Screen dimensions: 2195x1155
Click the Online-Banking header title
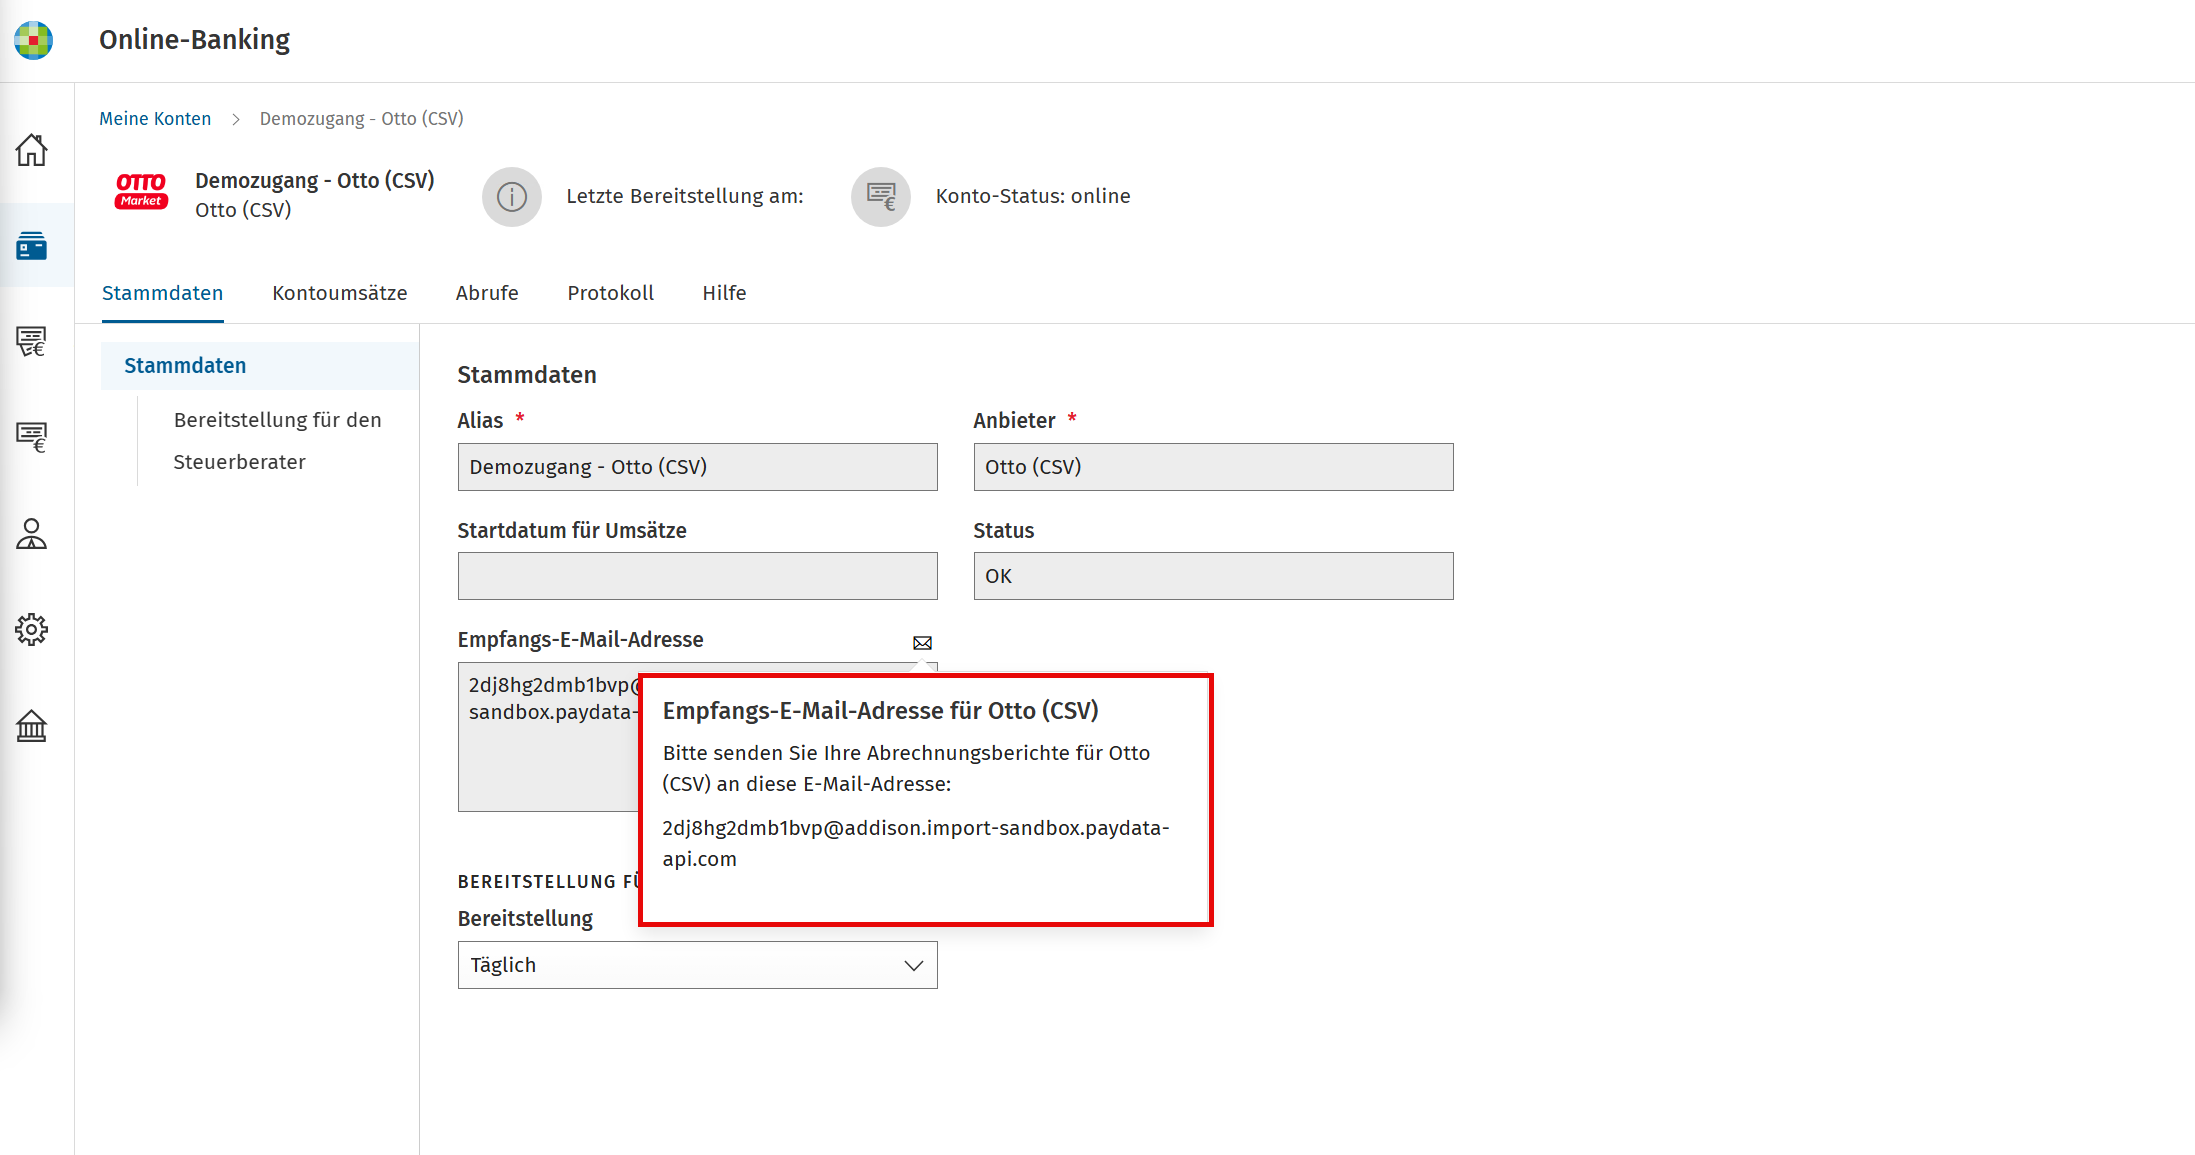(x=194, y=40)
